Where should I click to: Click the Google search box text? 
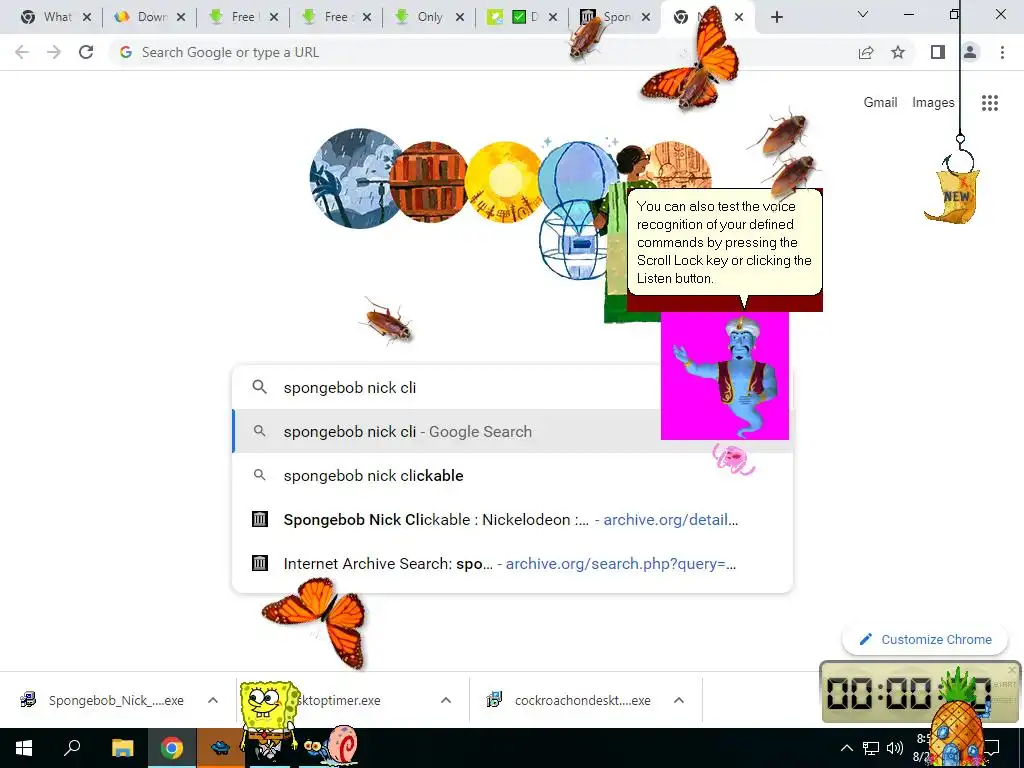(349, 388)
